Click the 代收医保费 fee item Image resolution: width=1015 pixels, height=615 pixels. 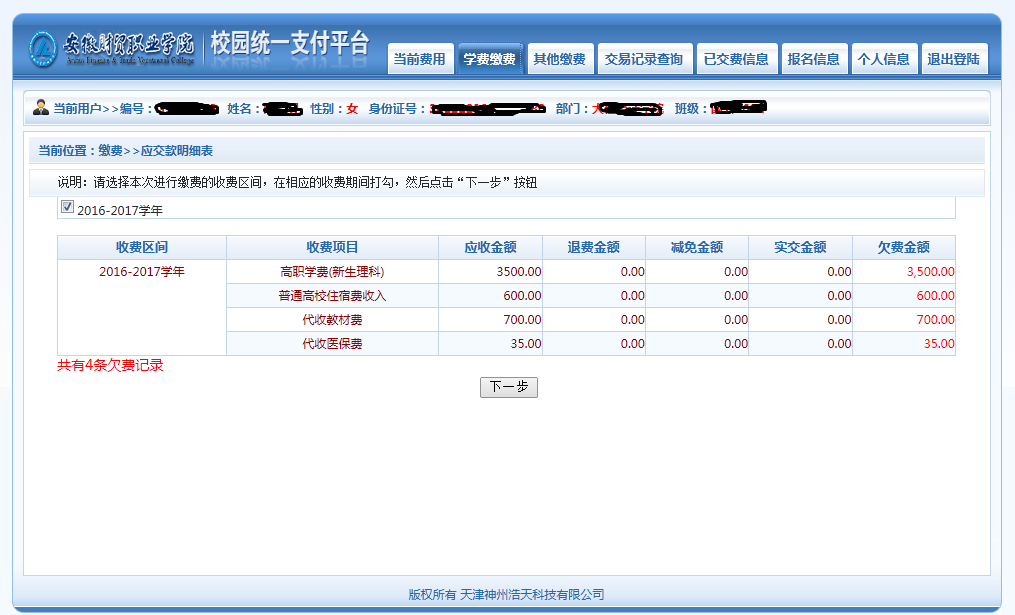[x=332, y=344]
